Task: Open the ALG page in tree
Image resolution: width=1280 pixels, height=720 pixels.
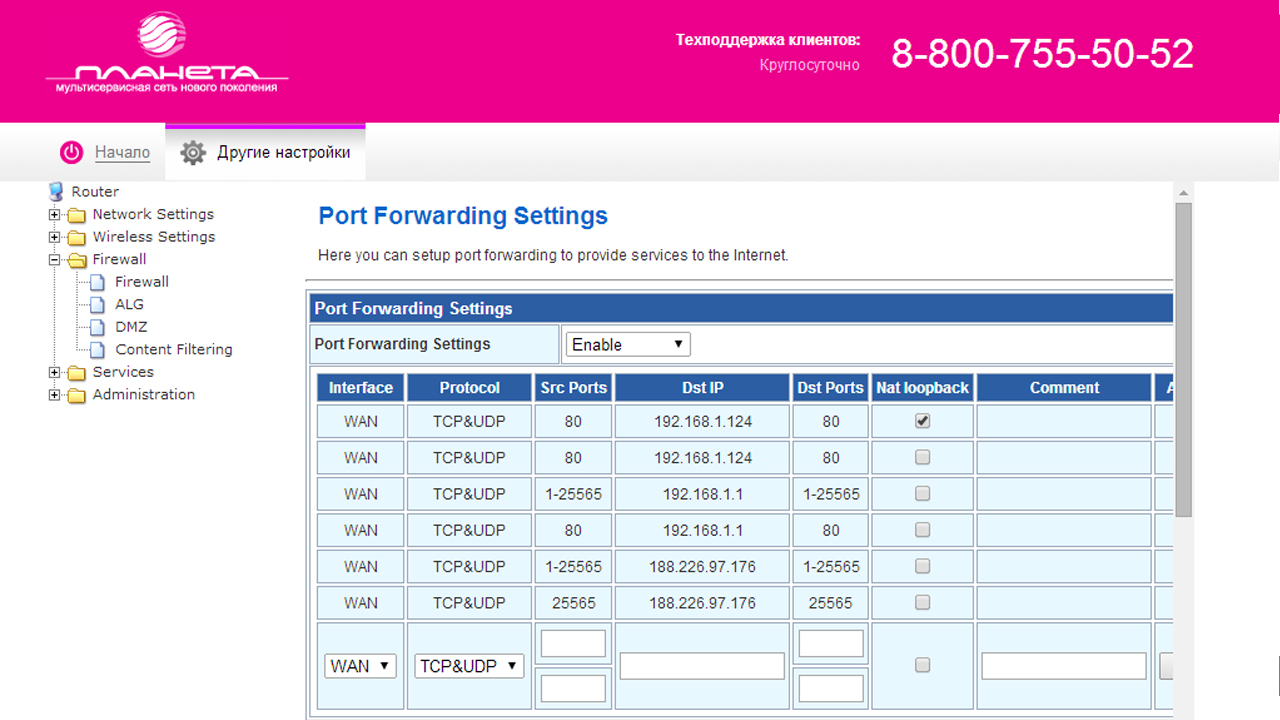Action: (x=129, y=304)
